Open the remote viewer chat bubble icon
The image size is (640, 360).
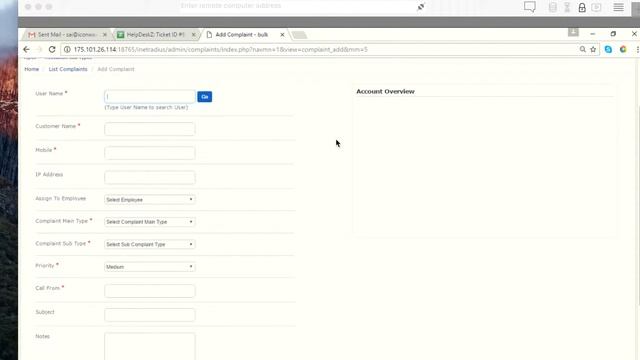pyautogui.click(x=530, y=7)
